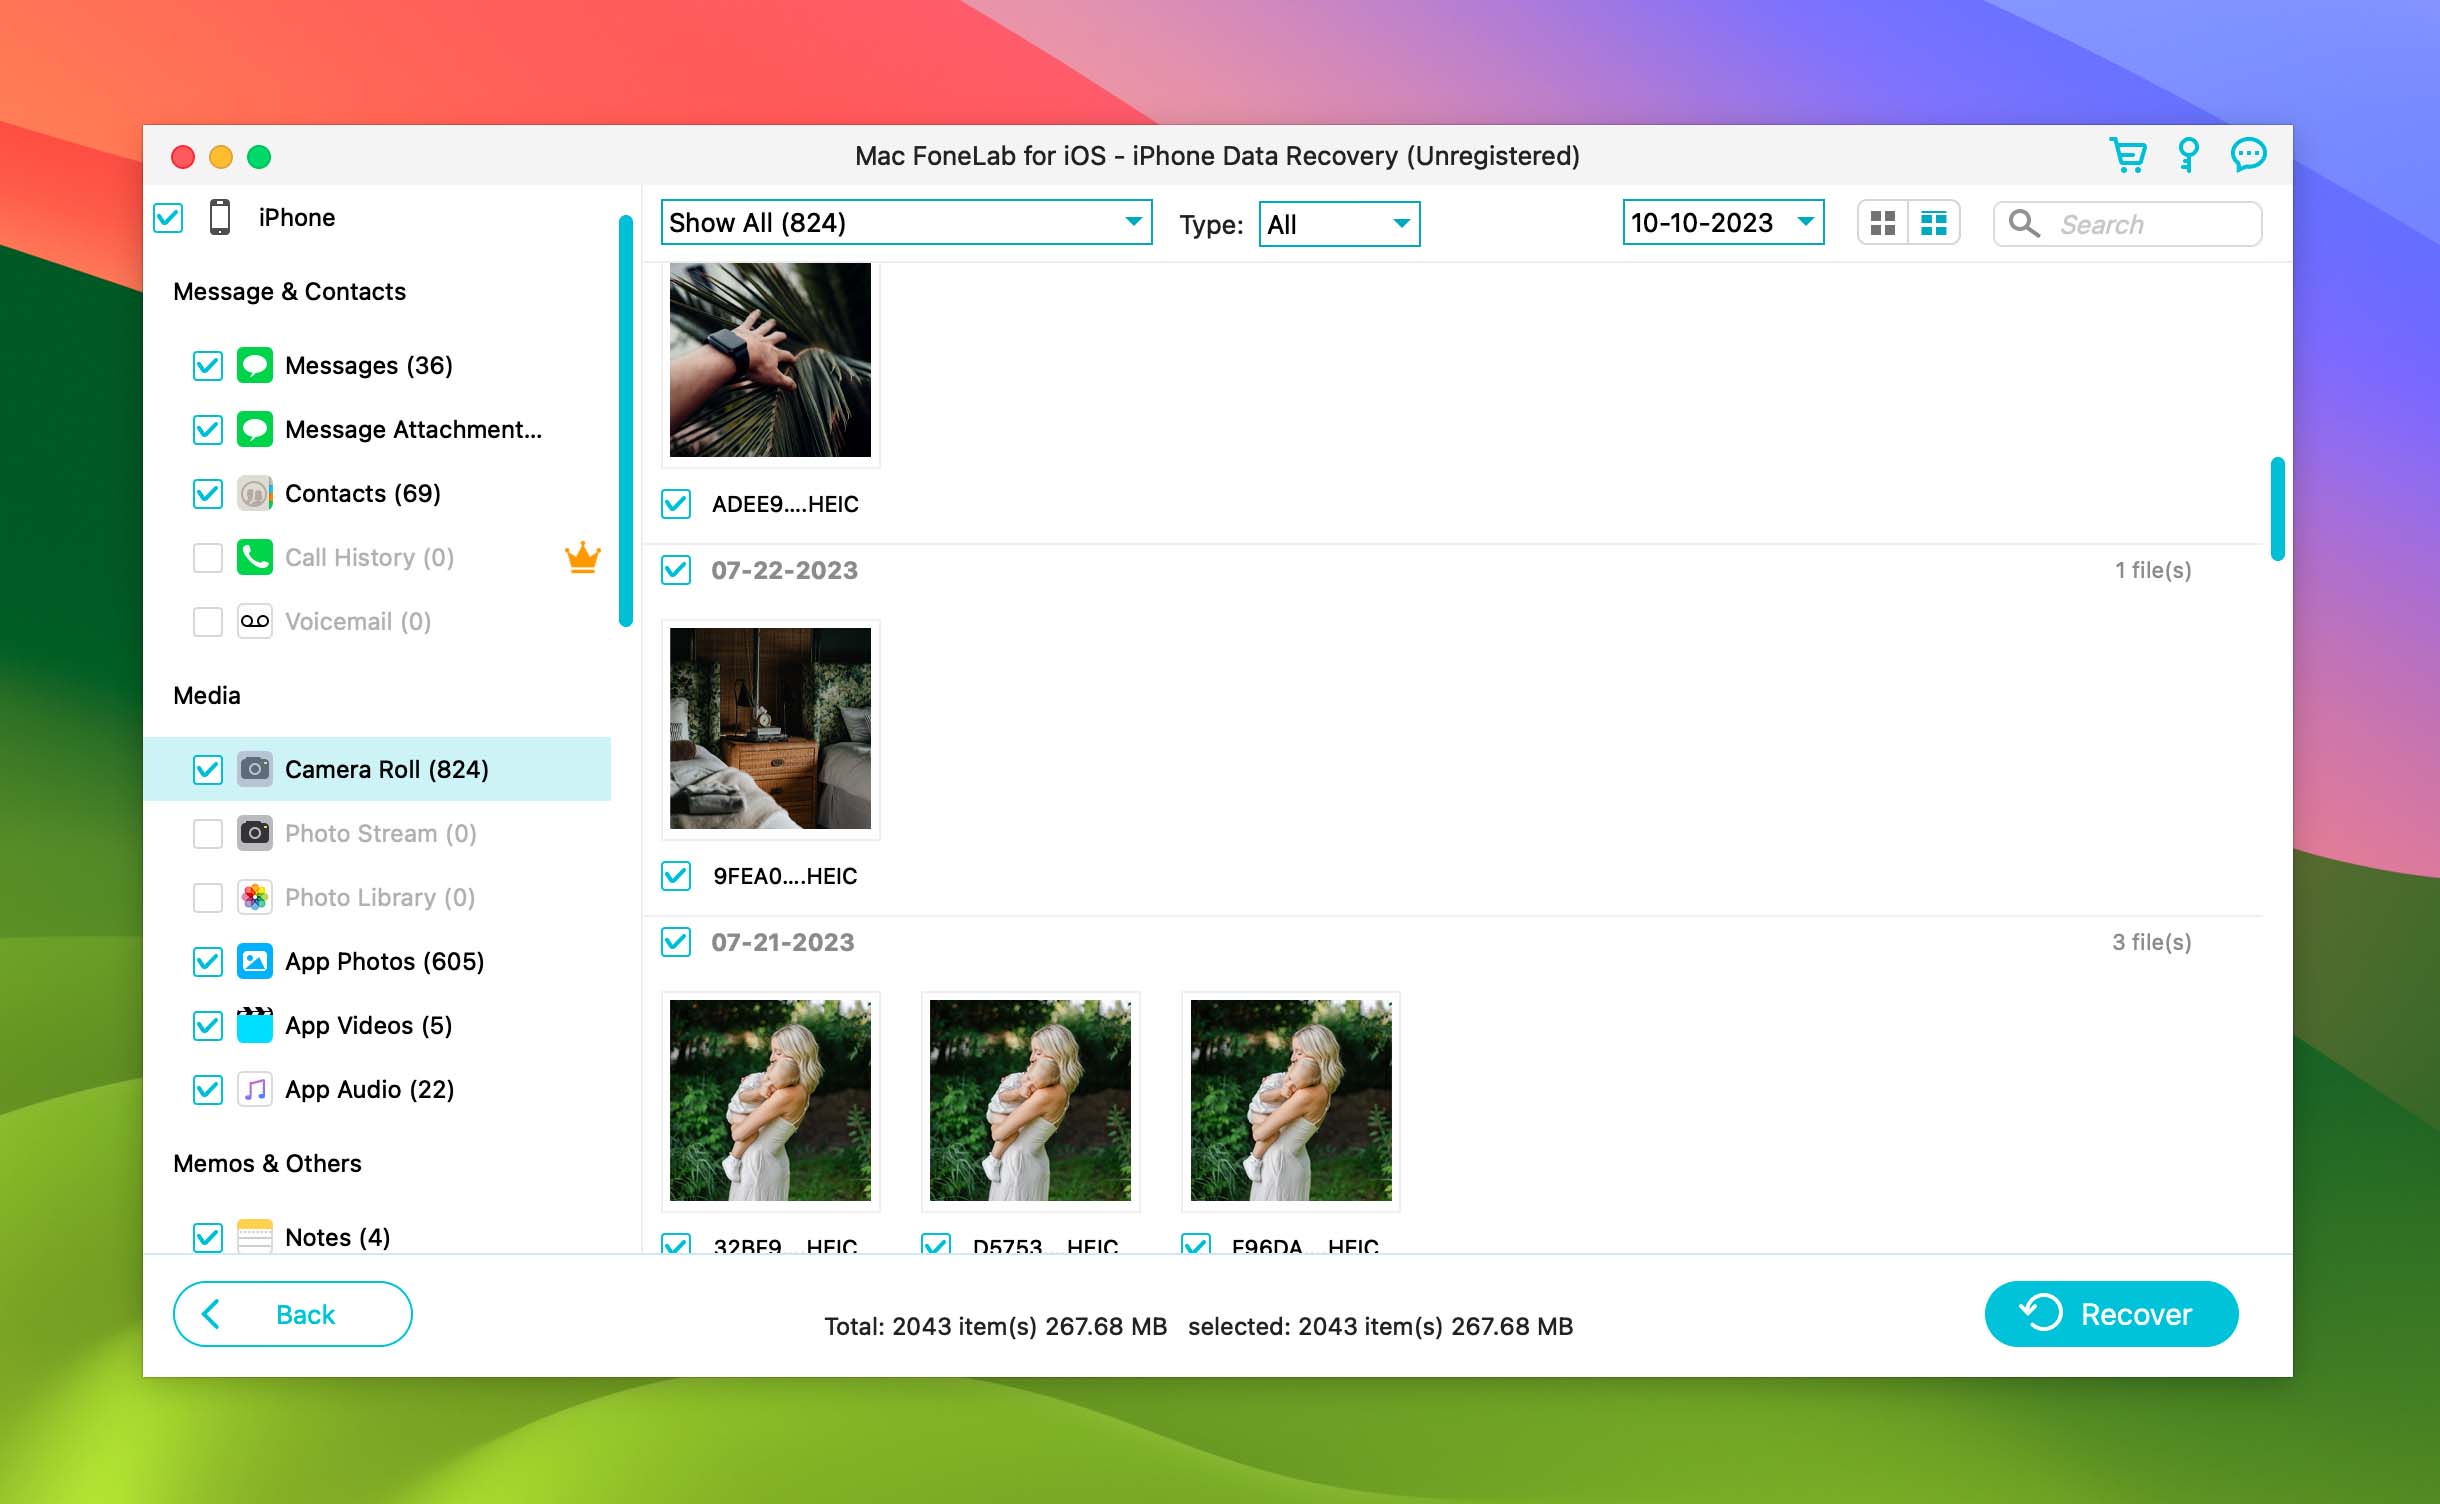Select Camera Roll (824) category
This screenshot has width=2440, height=1504.
377,769
